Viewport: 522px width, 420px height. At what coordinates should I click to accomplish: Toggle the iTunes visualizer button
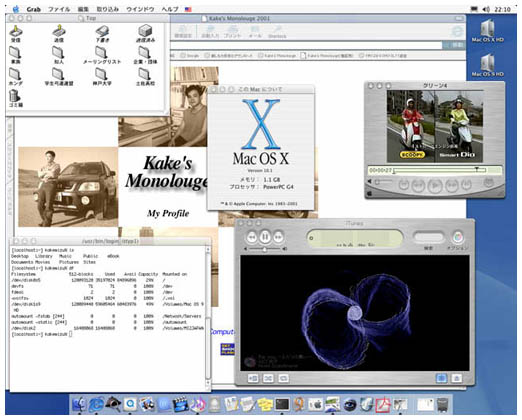[x=441, y=378]
